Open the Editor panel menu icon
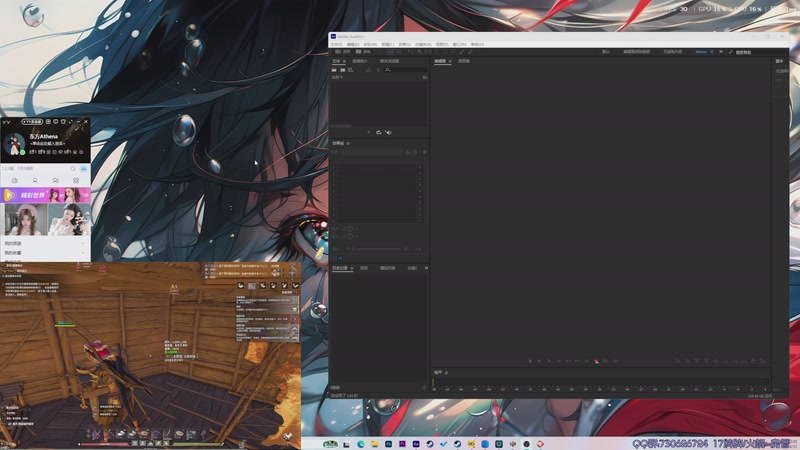 pos(450,61)
